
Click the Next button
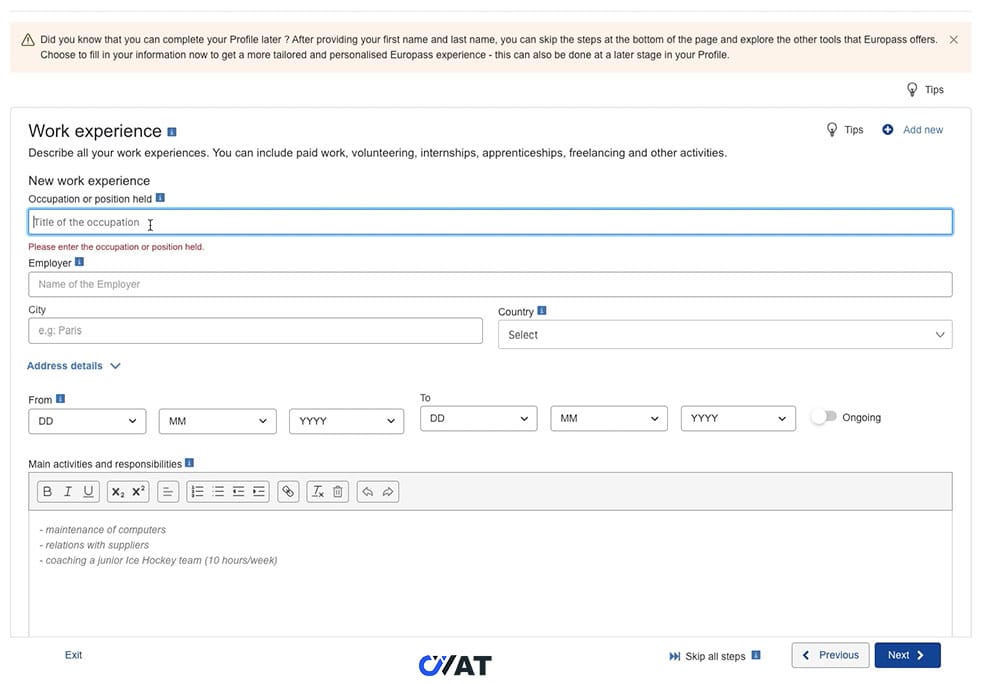[907, 655]
